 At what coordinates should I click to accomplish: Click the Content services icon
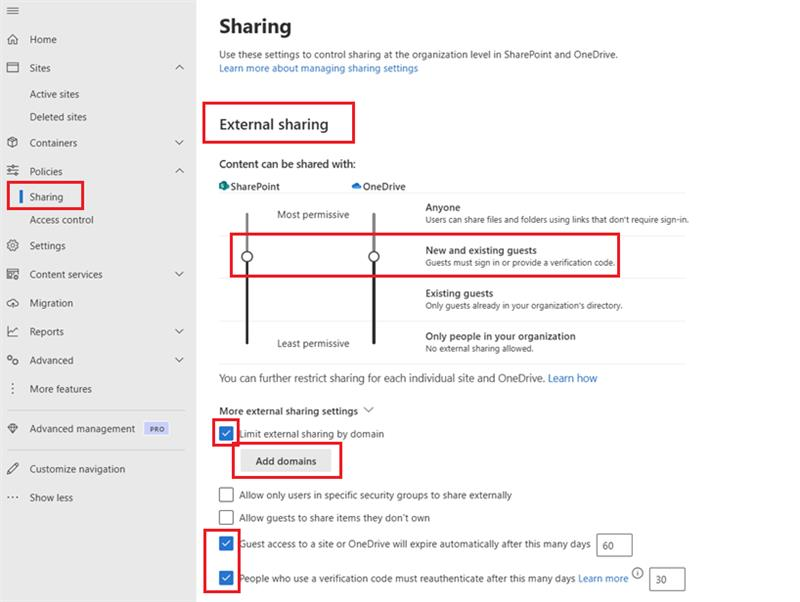pos(13,274)
